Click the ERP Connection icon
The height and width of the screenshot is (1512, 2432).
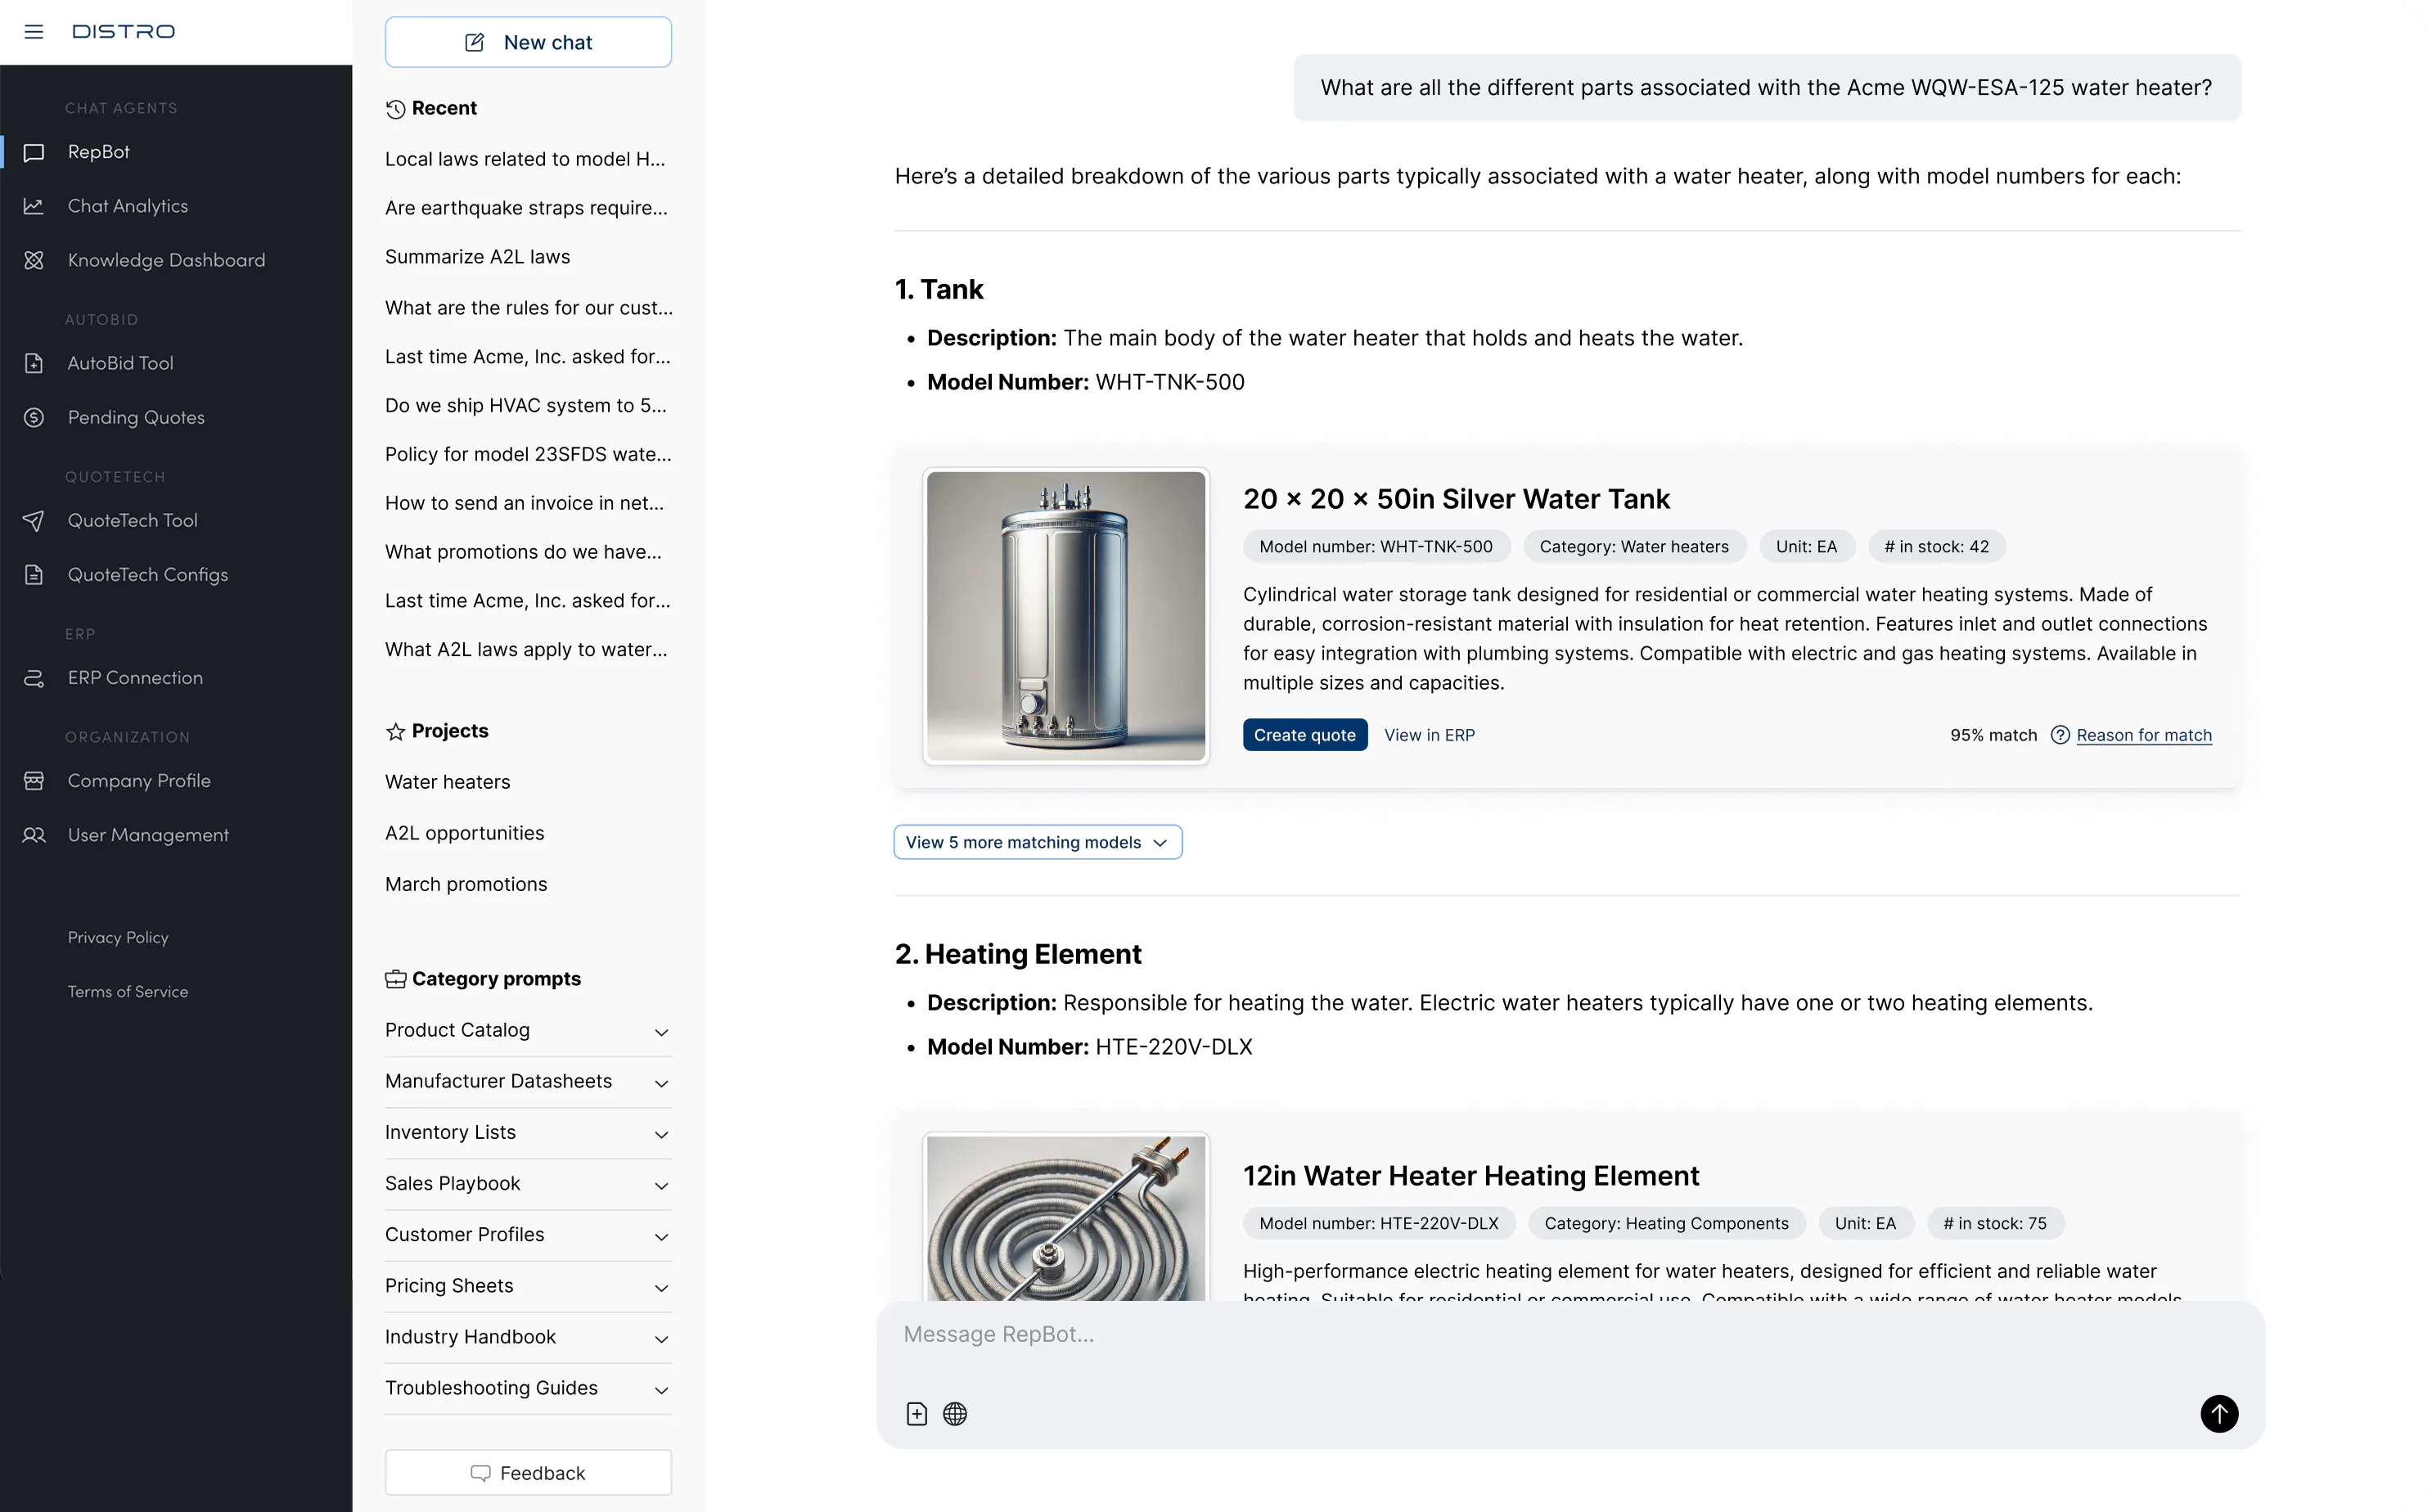click(x=34, y=678)
